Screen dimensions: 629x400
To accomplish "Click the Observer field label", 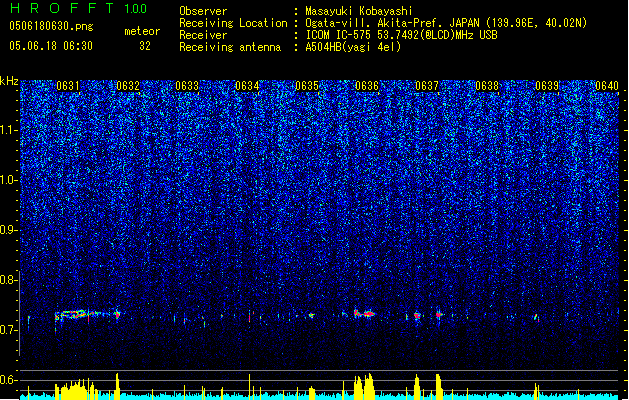I will point(203,11).
